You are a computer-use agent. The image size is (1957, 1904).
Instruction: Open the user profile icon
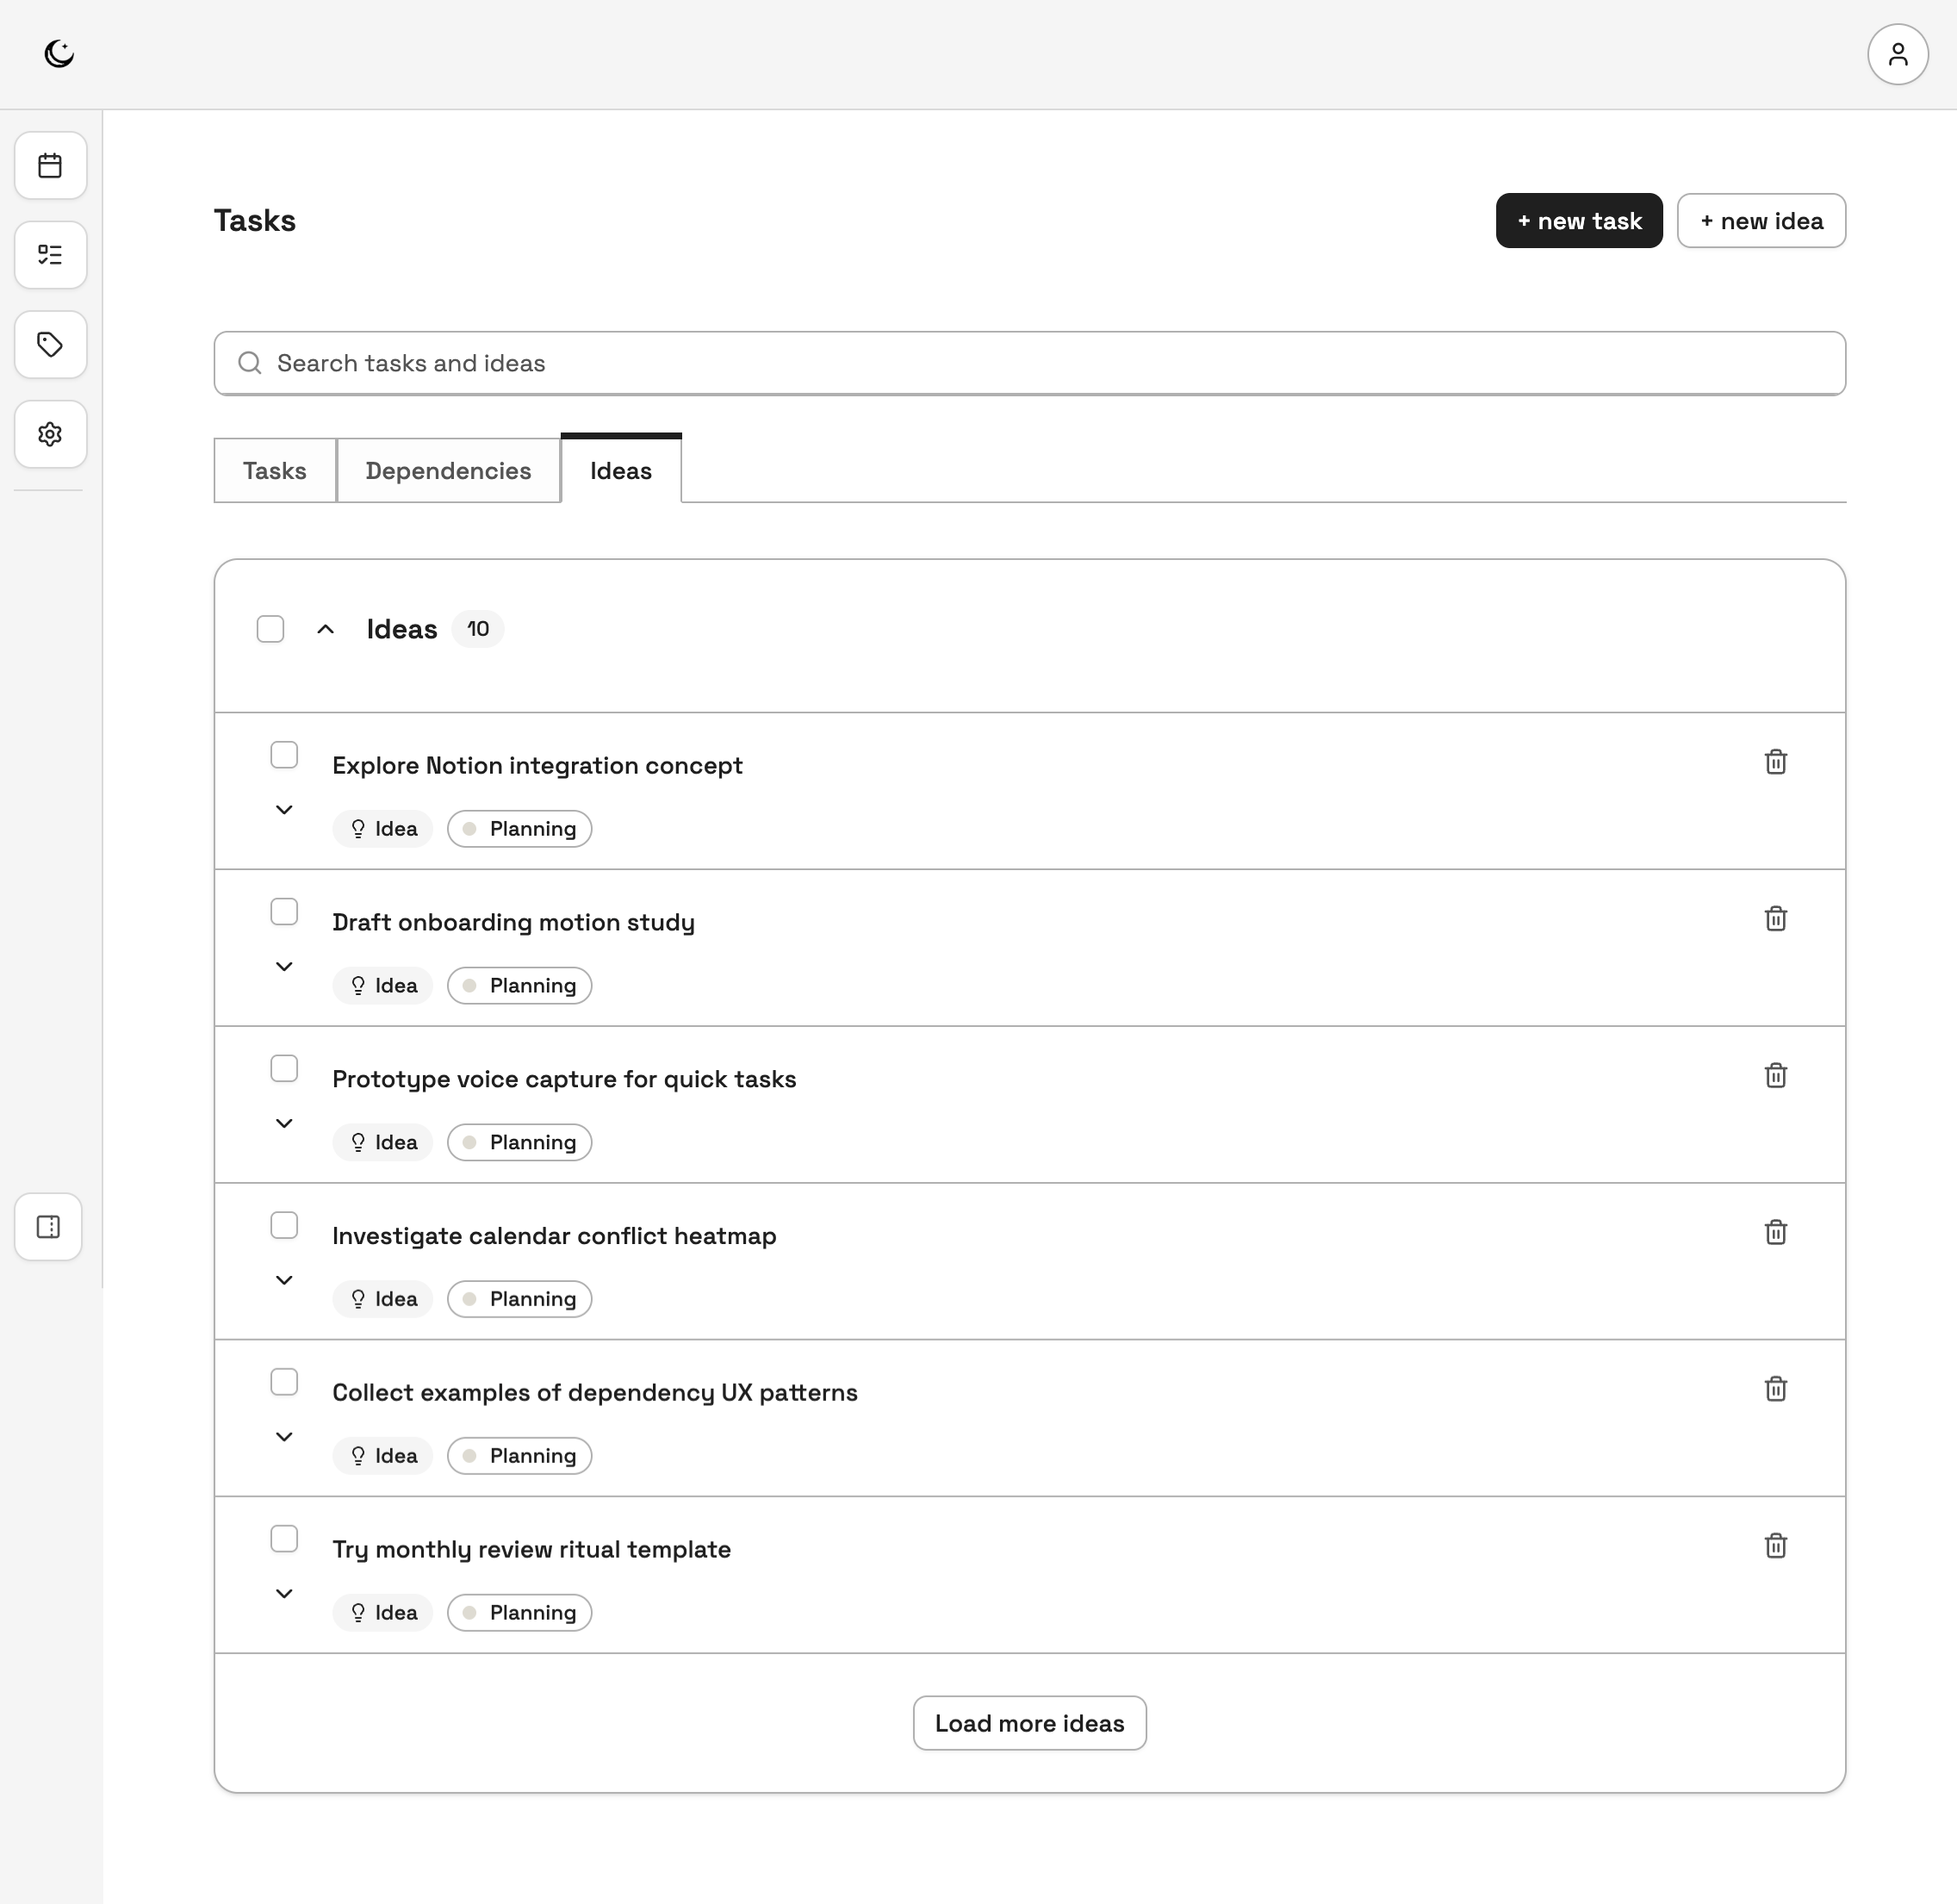click(1897, 54)
